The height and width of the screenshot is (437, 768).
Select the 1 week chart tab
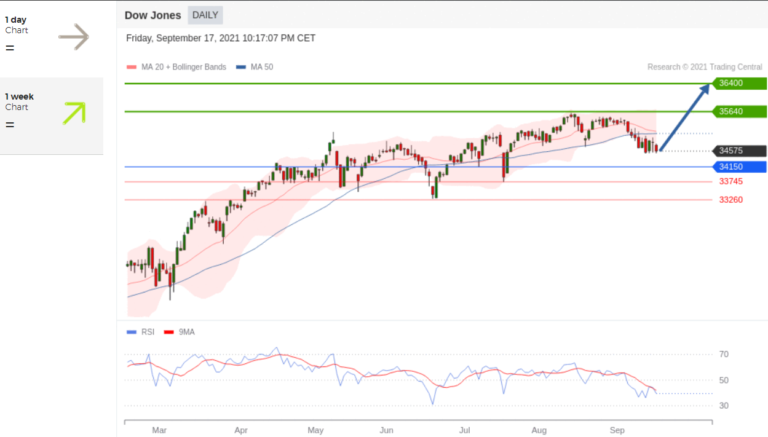[51, 116]
